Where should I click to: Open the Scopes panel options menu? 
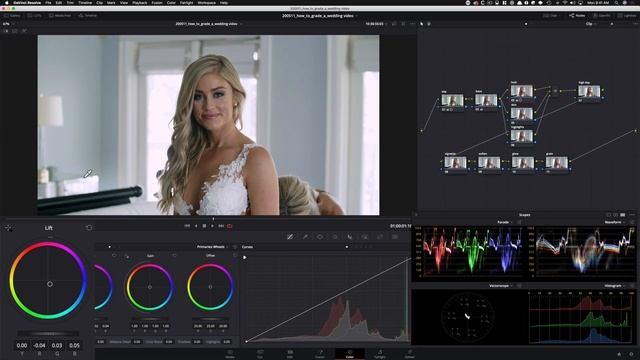[x=632, y=215]
